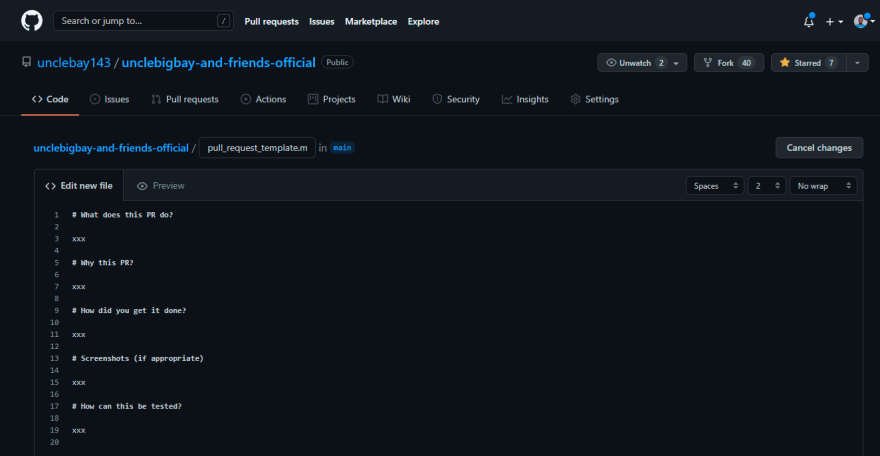Focus the Search or jump to field
Viewport: 880px width, 456px height.
pyautogui.click(x=143, y=21)
